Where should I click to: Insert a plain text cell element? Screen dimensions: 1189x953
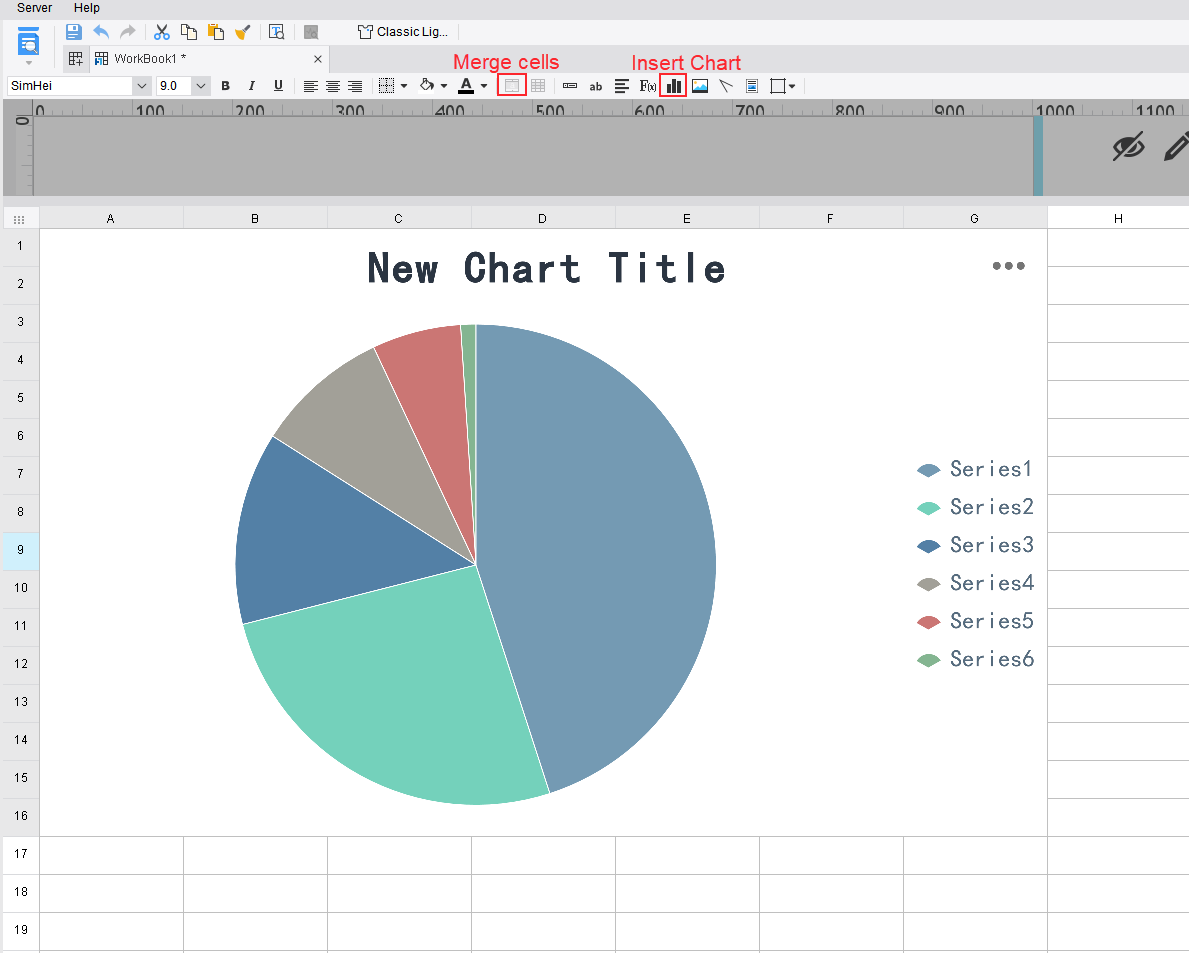coord(570,86)
